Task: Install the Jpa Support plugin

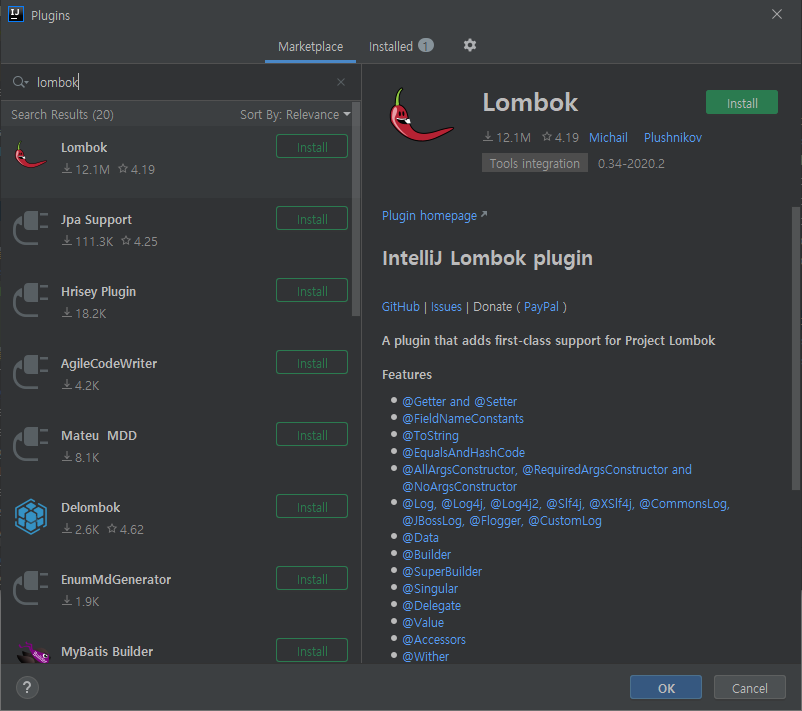Action: point(312,219)
